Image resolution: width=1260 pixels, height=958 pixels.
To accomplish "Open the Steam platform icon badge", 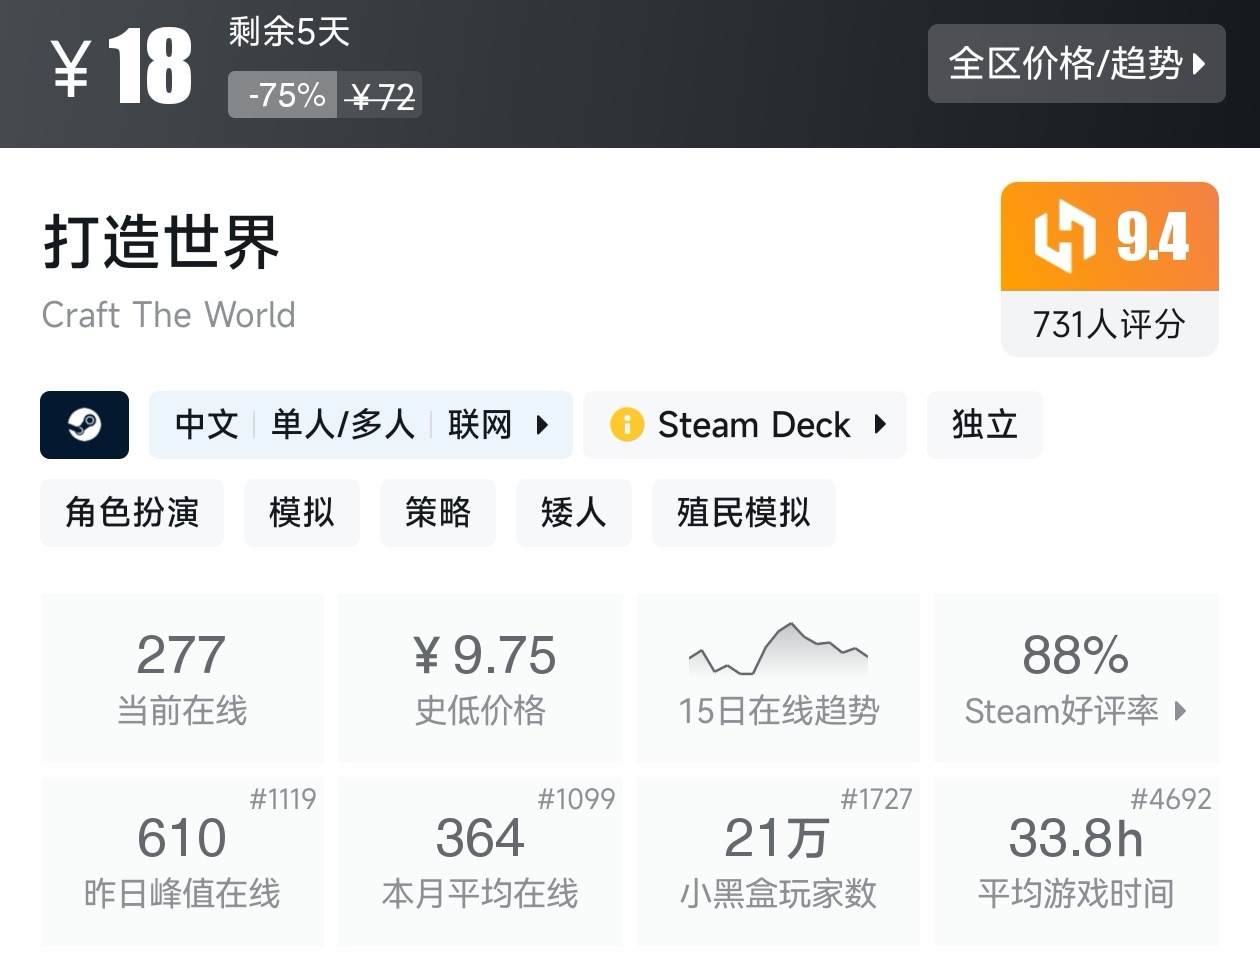I will (84, 425).
